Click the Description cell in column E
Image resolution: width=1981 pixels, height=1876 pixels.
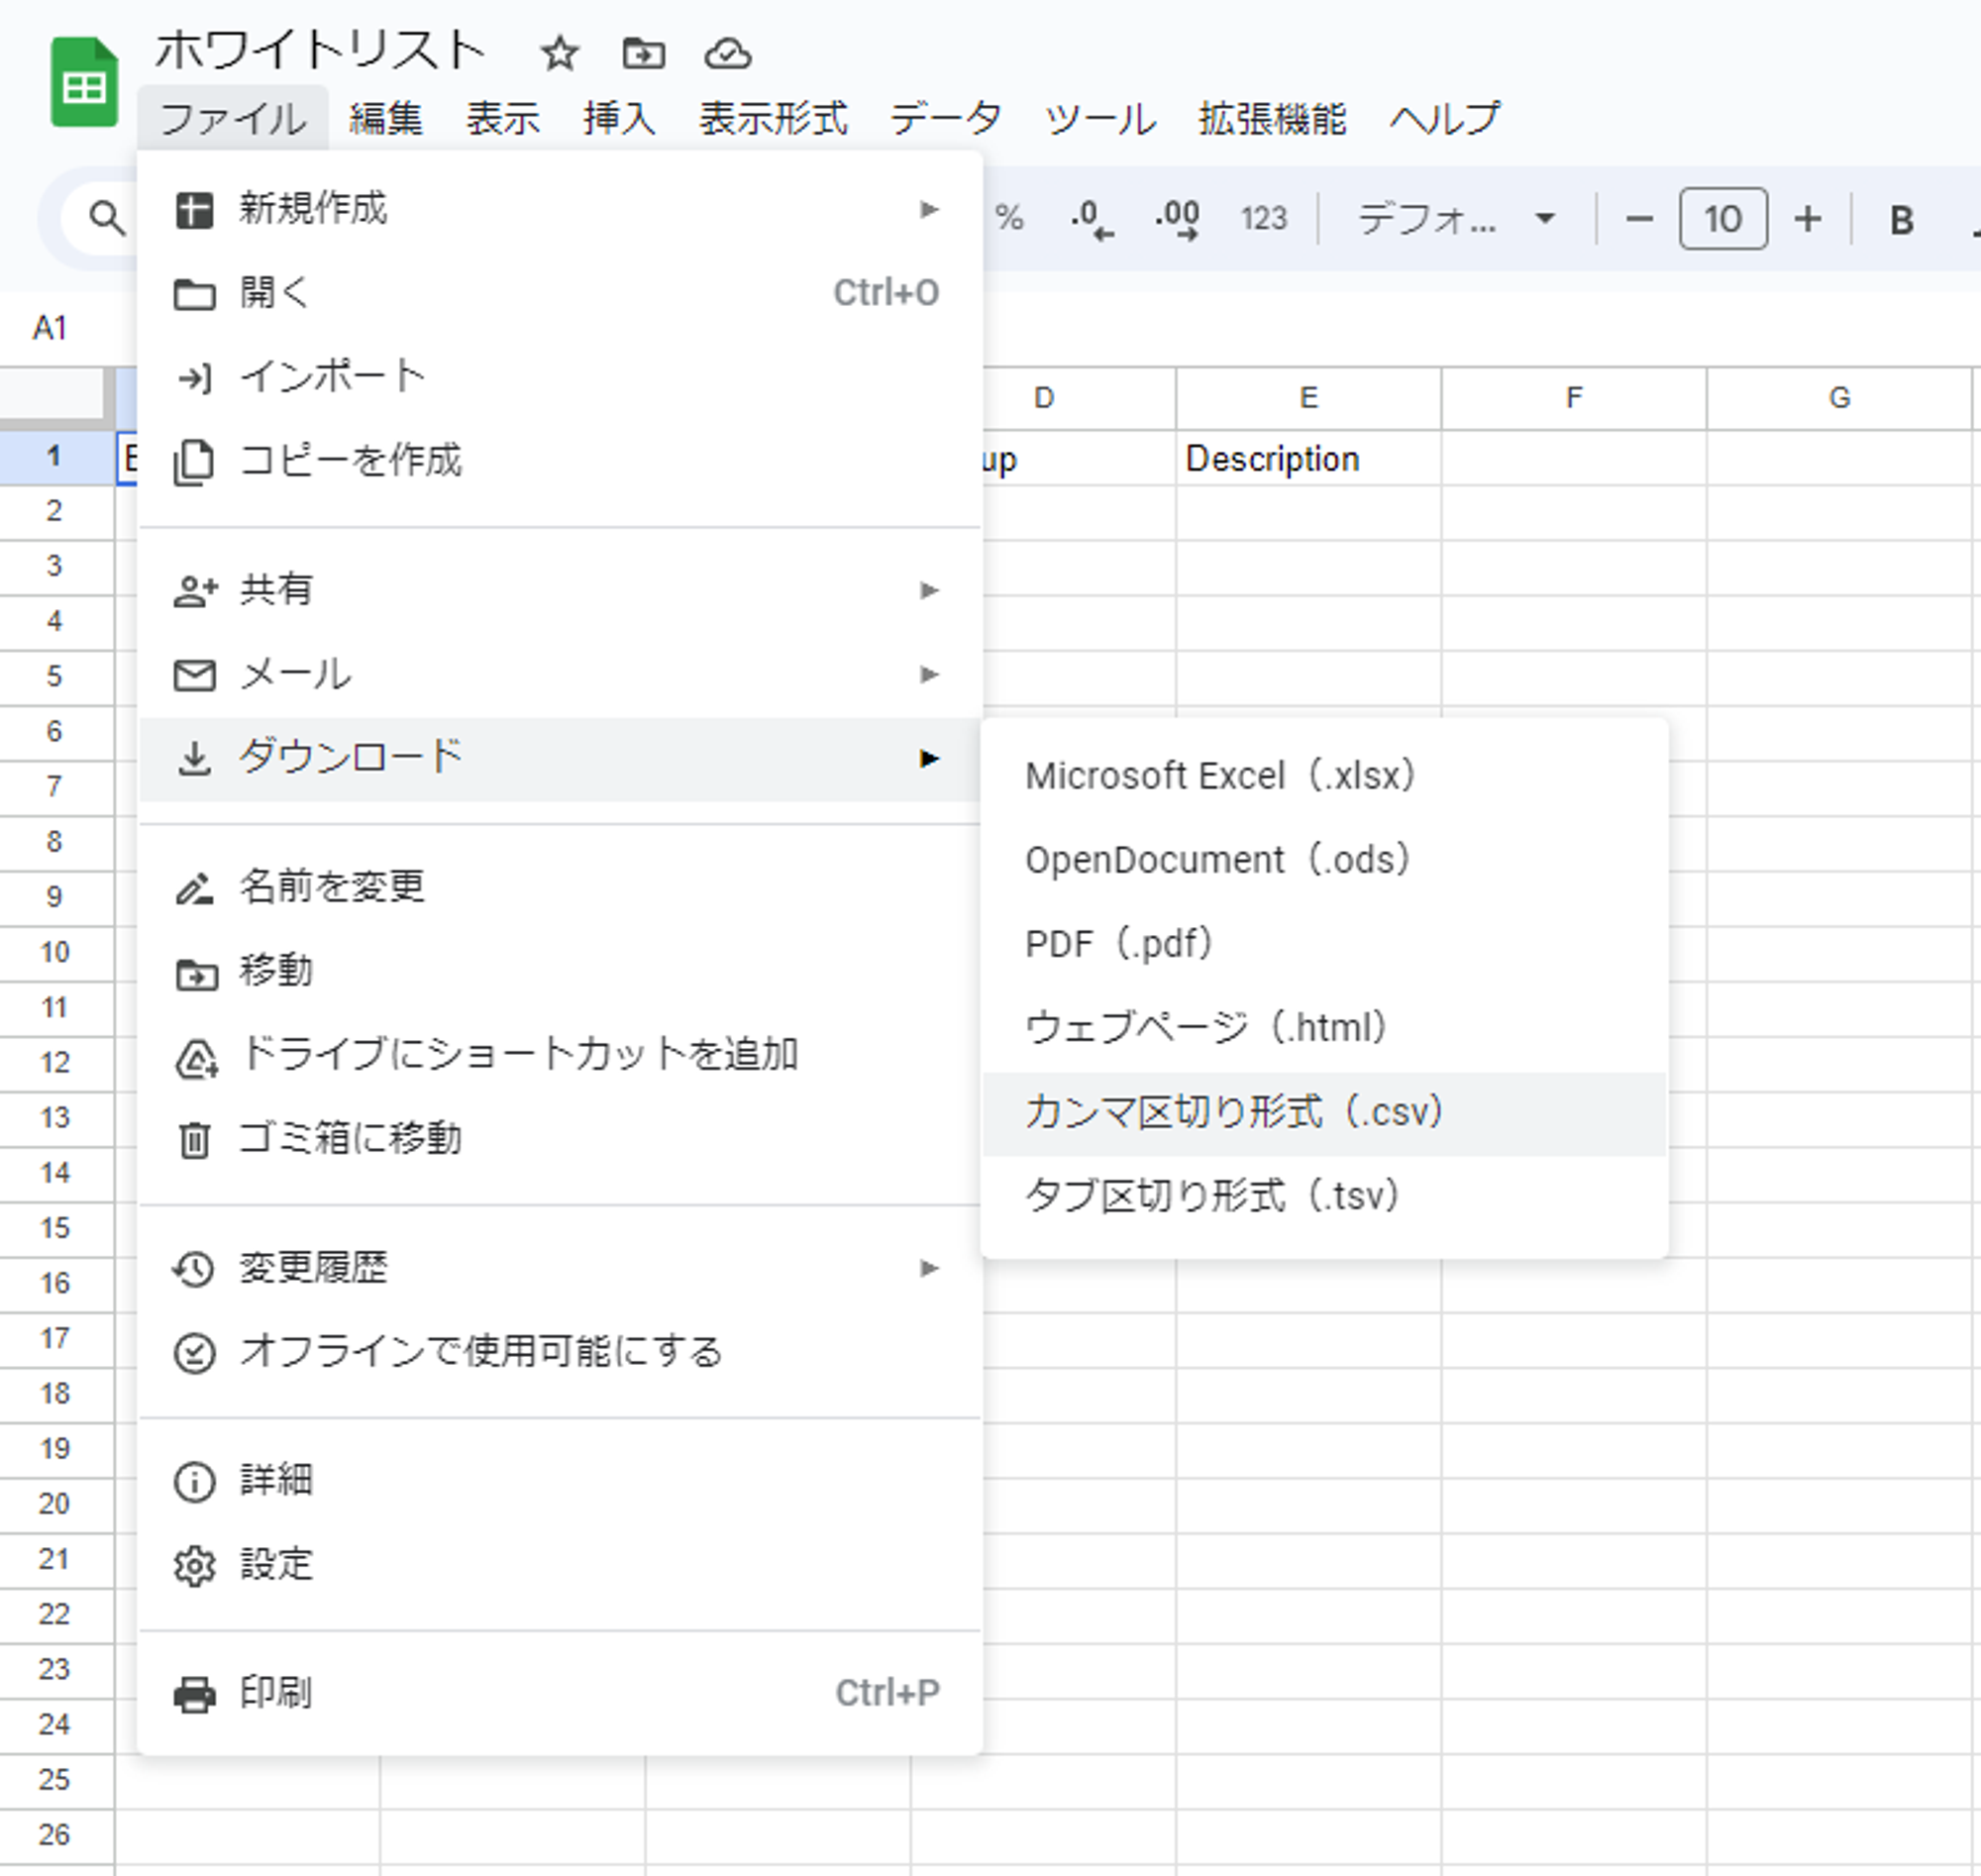coord(1307,459)
